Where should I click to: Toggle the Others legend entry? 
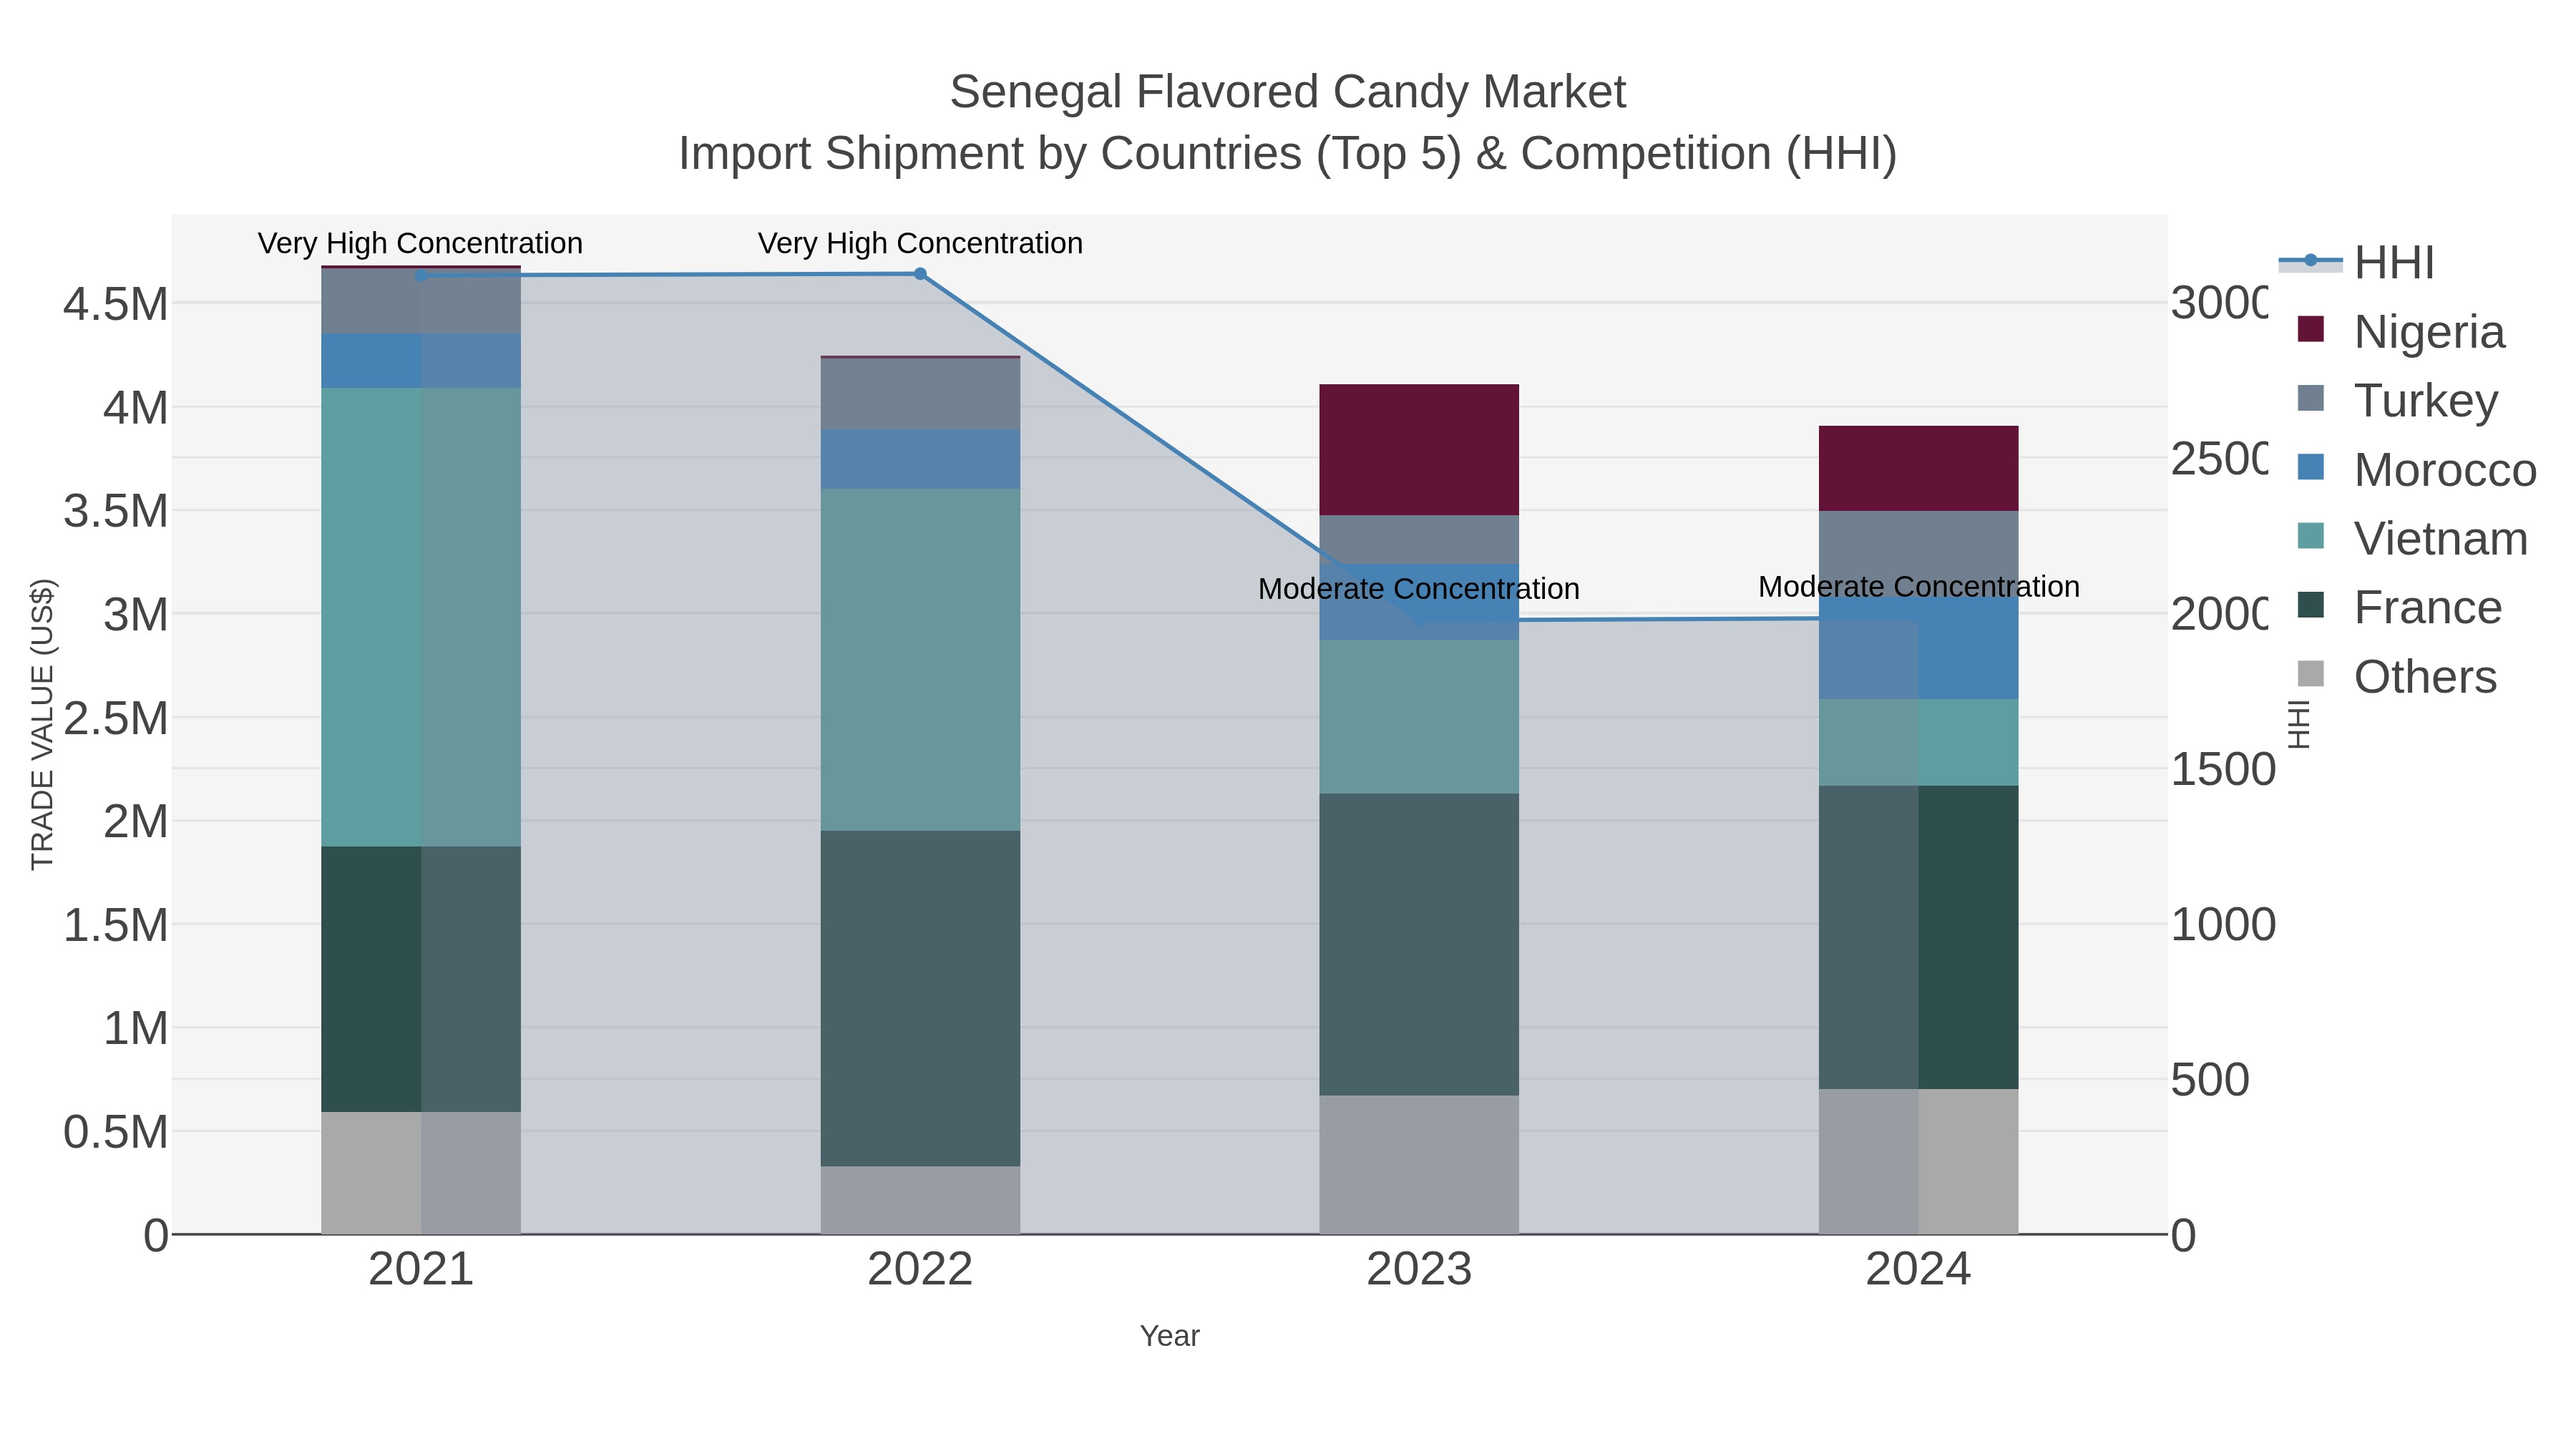click(x=2397, y=677)
